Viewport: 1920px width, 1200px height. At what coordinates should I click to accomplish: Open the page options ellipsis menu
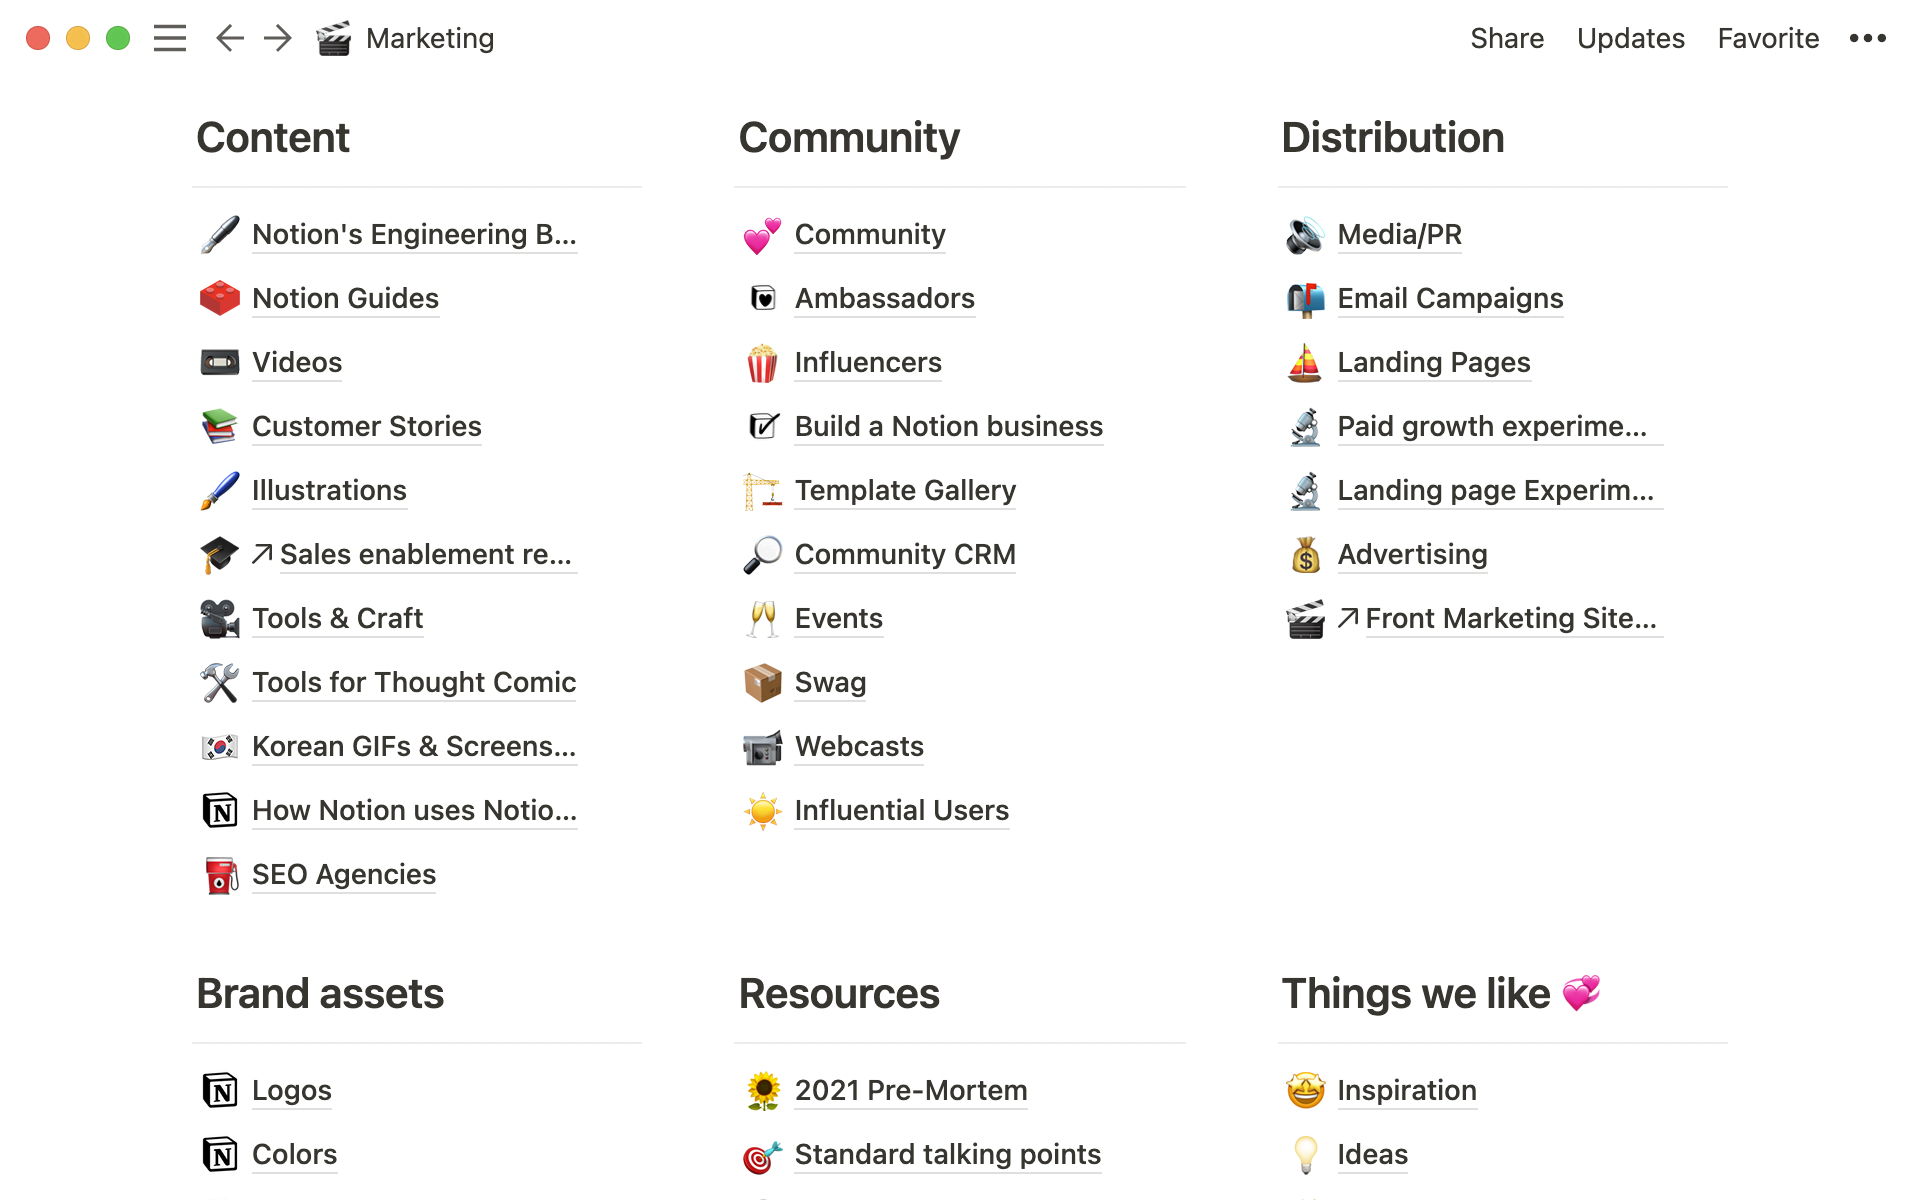click(1867, 37)
